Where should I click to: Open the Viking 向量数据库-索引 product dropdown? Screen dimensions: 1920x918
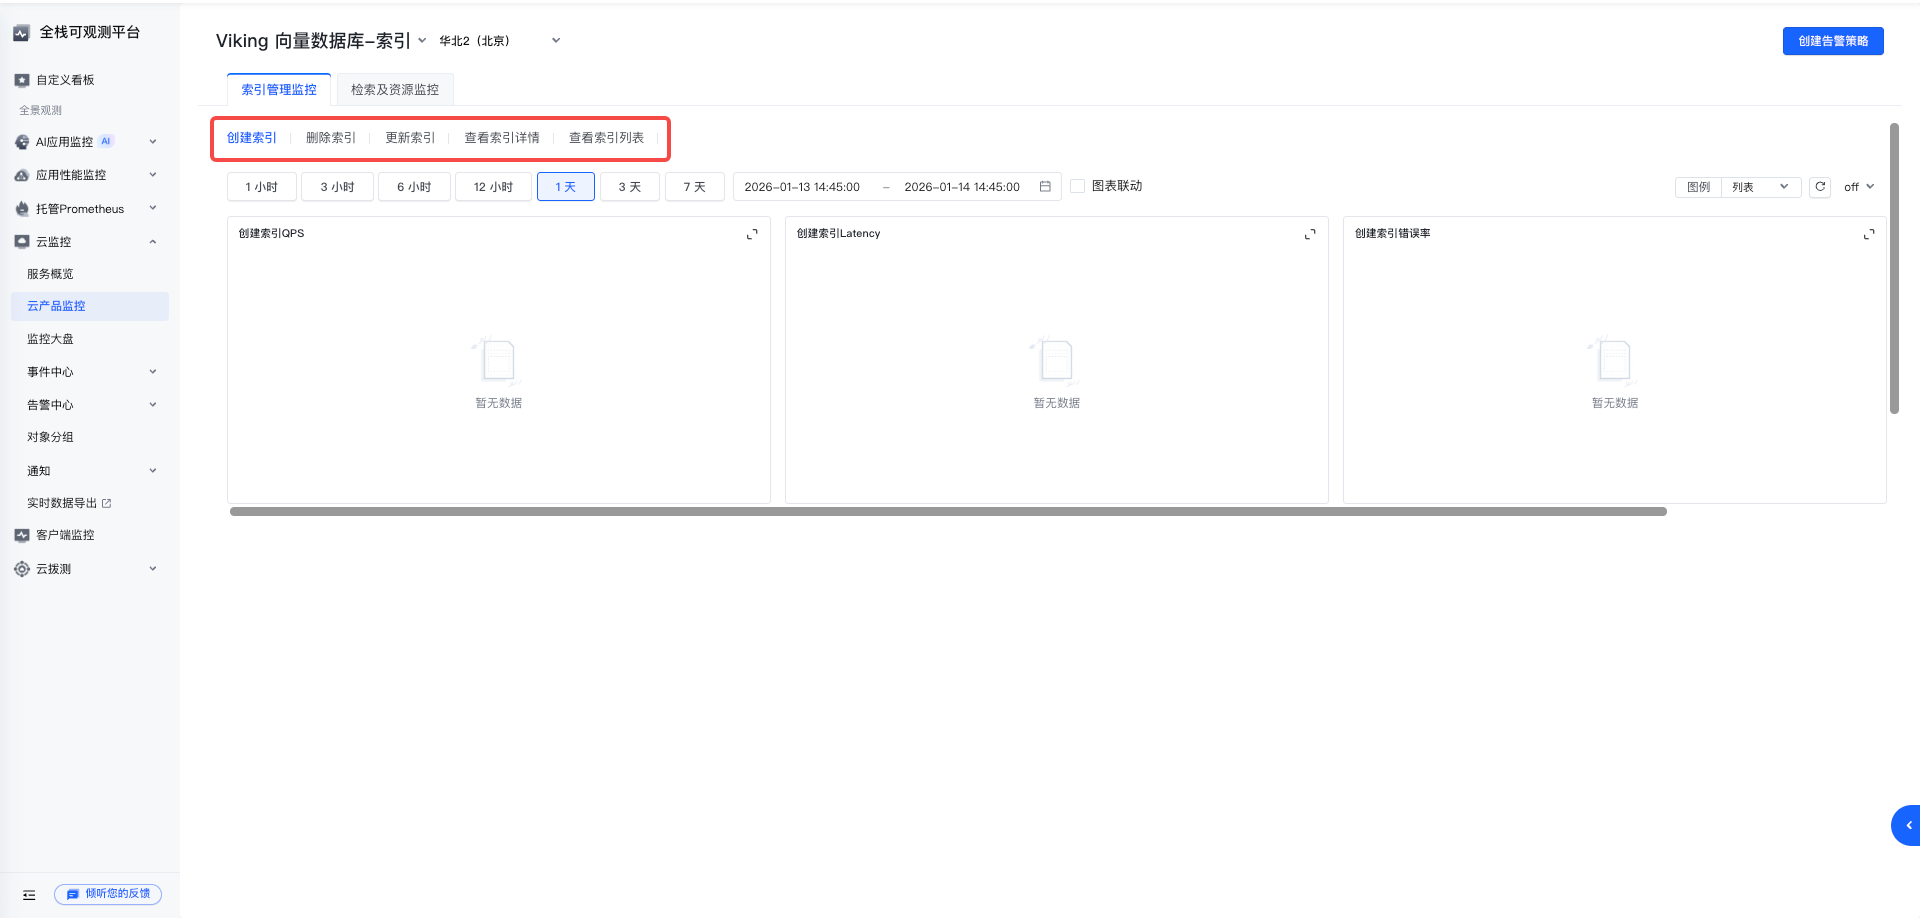tap(322, 41)
